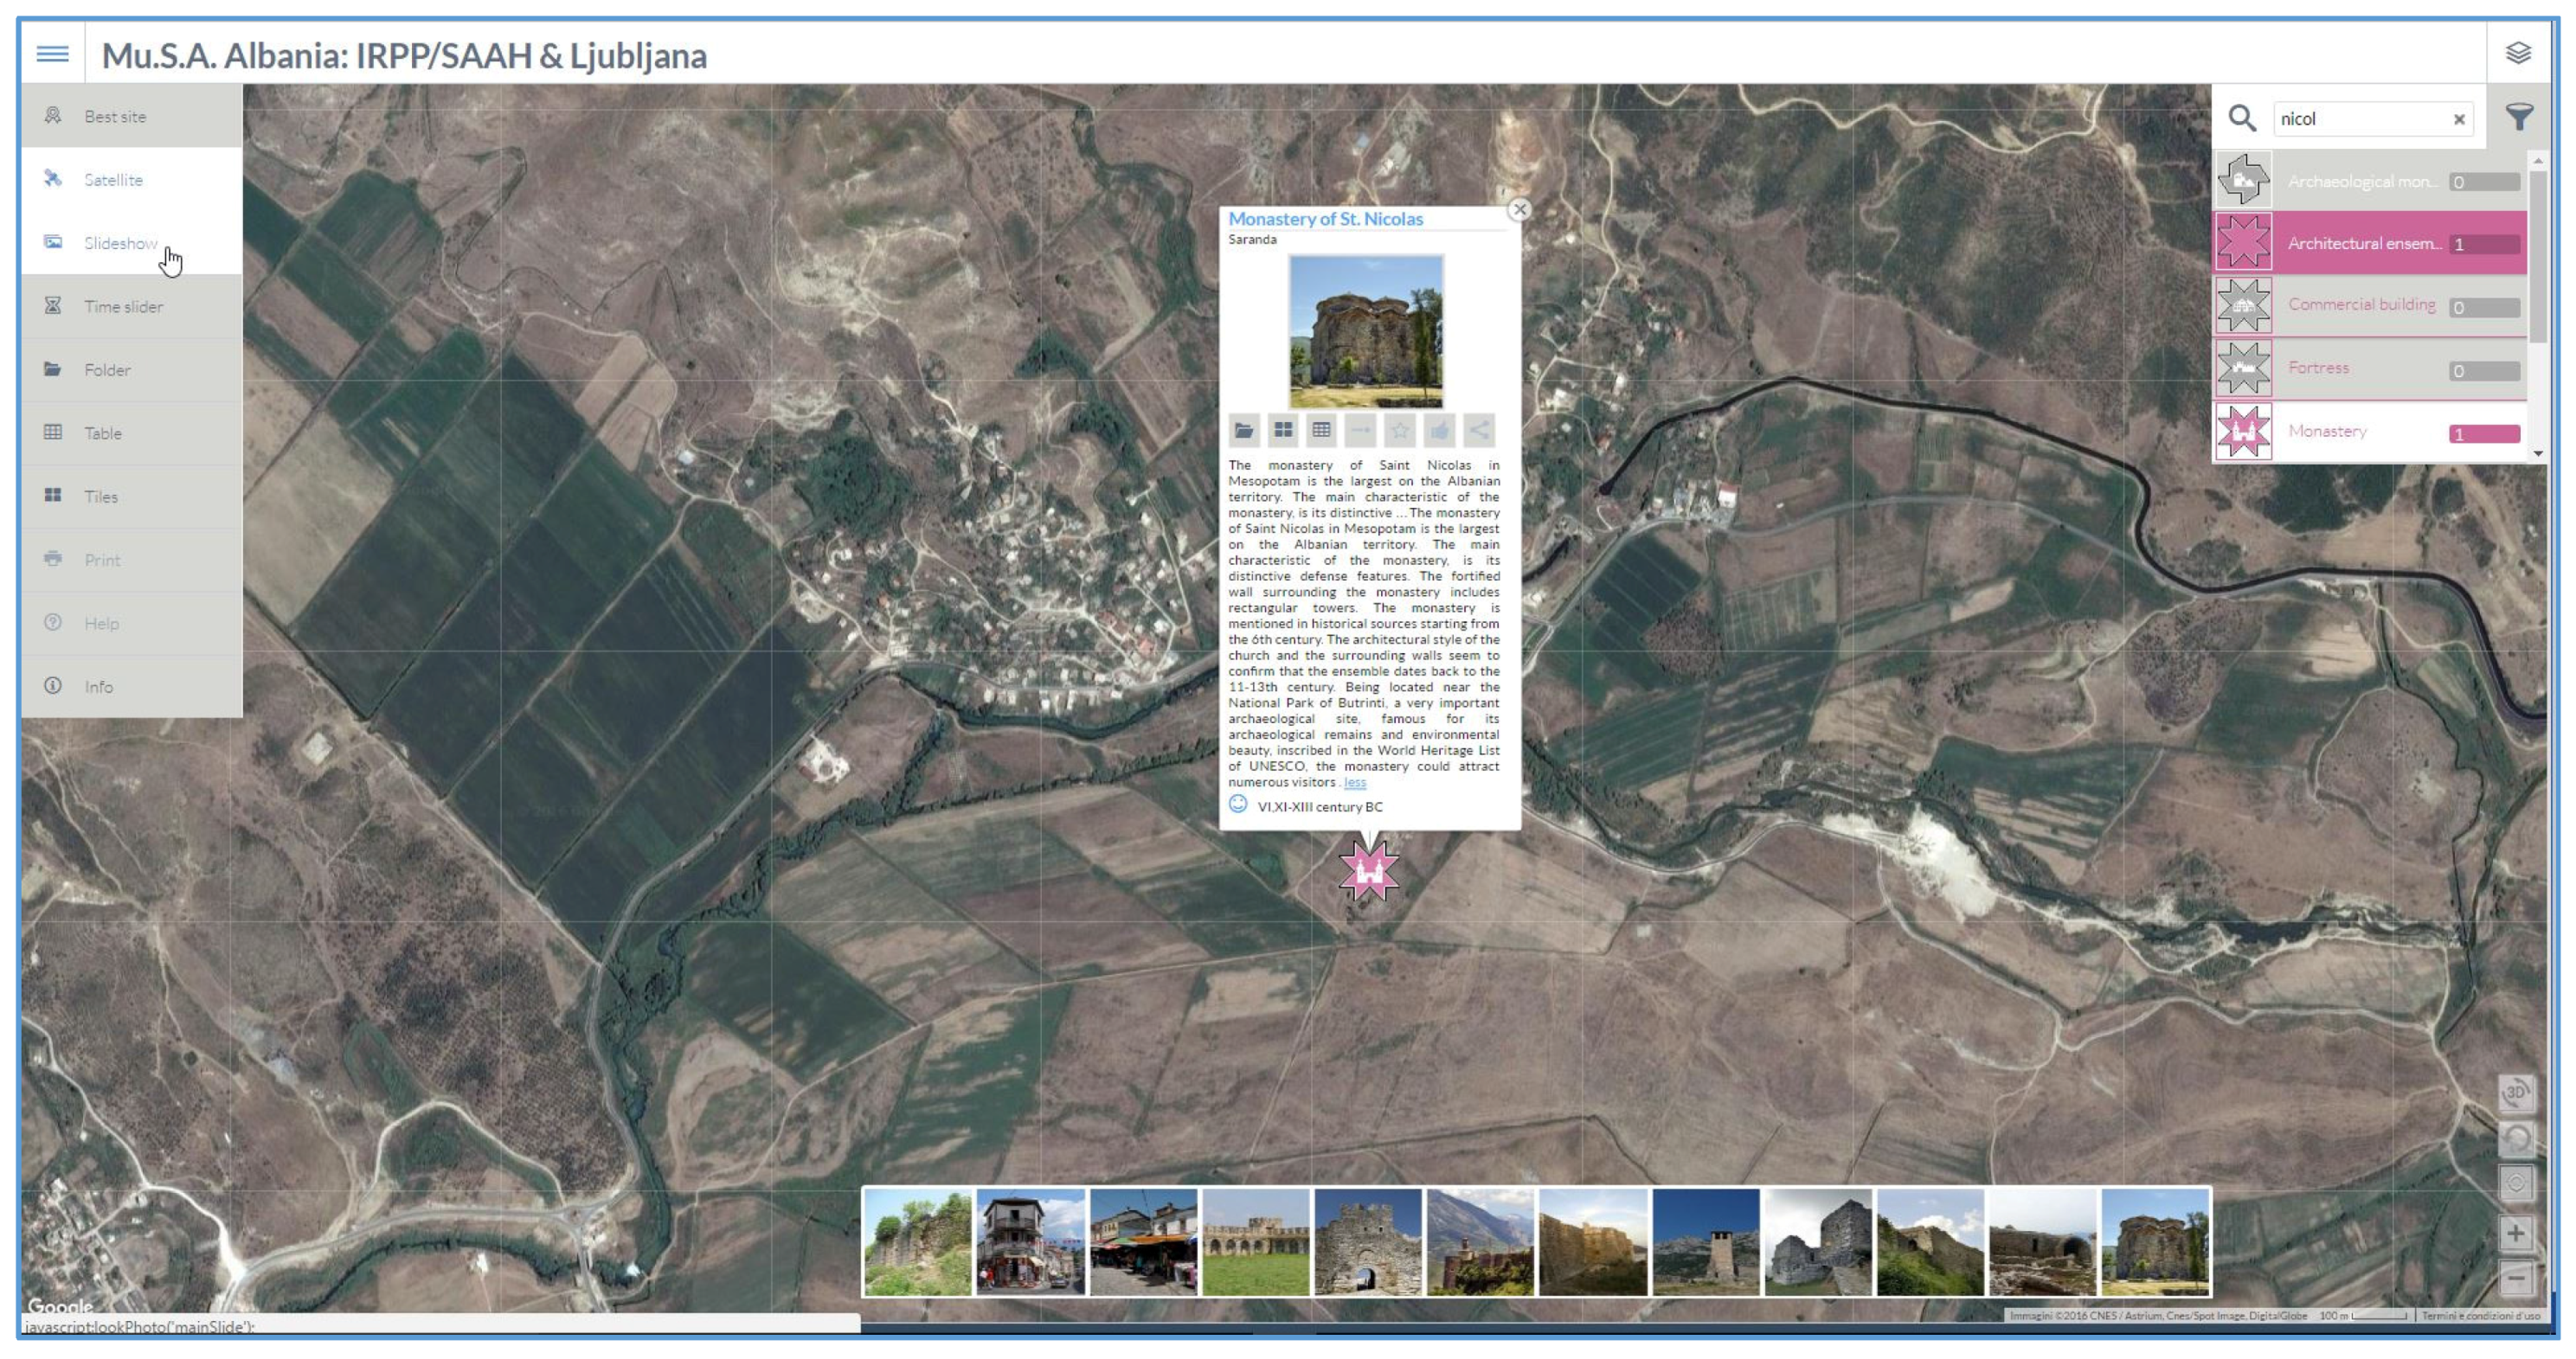Open the map layers icon
The image size is (2576, 1359).
click(2517, 53)
